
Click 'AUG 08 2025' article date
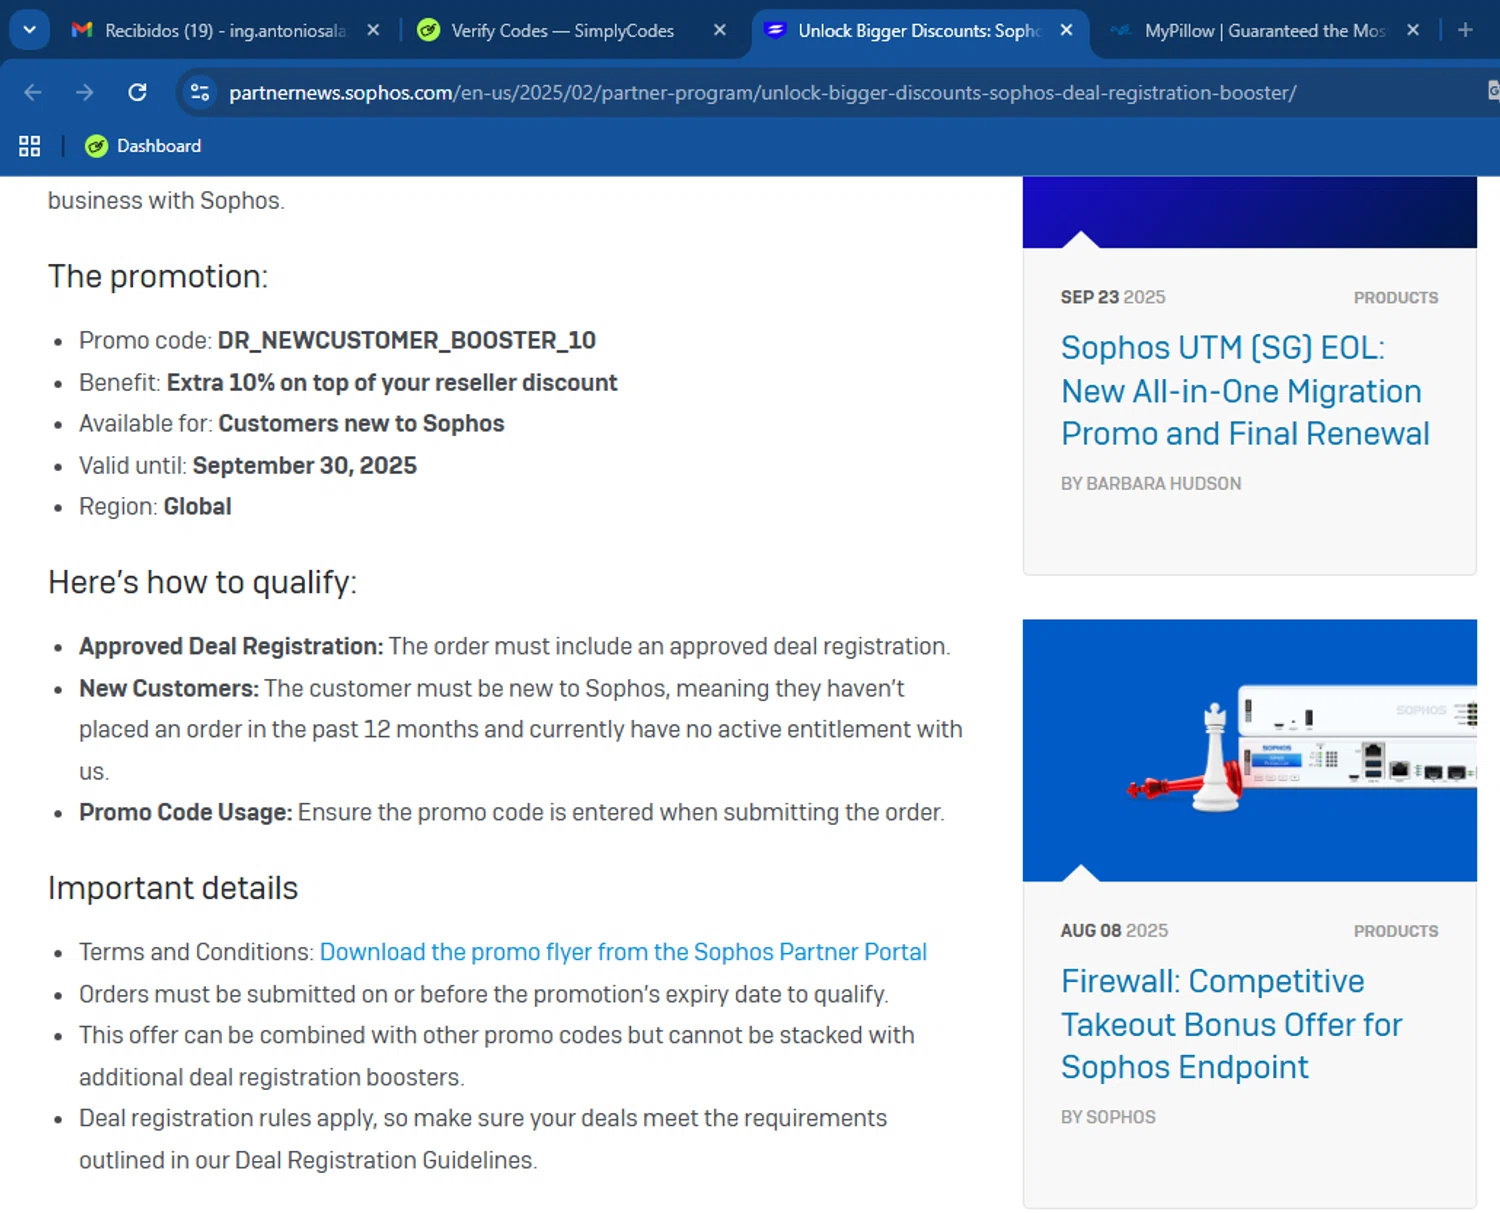[1114, 931]
